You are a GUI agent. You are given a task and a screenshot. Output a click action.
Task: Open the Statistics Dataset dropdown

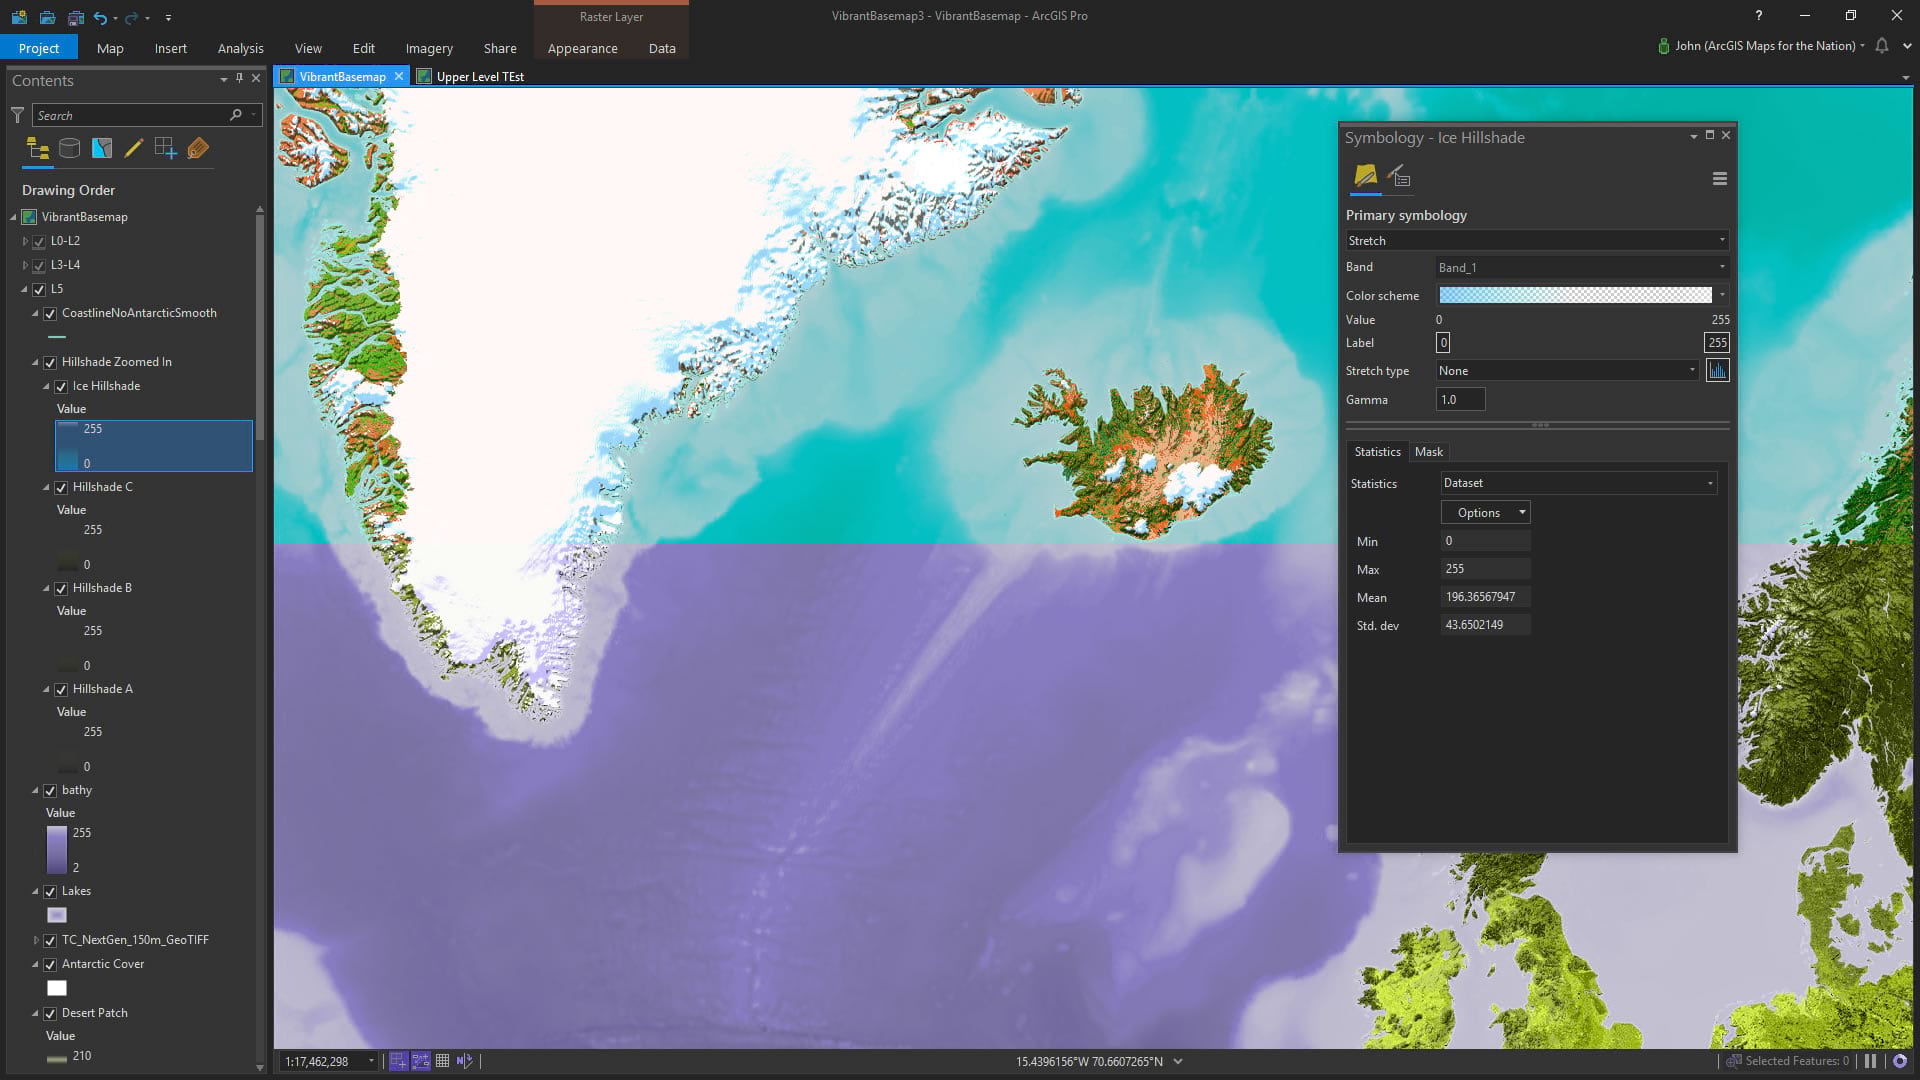pos(1578,483)
